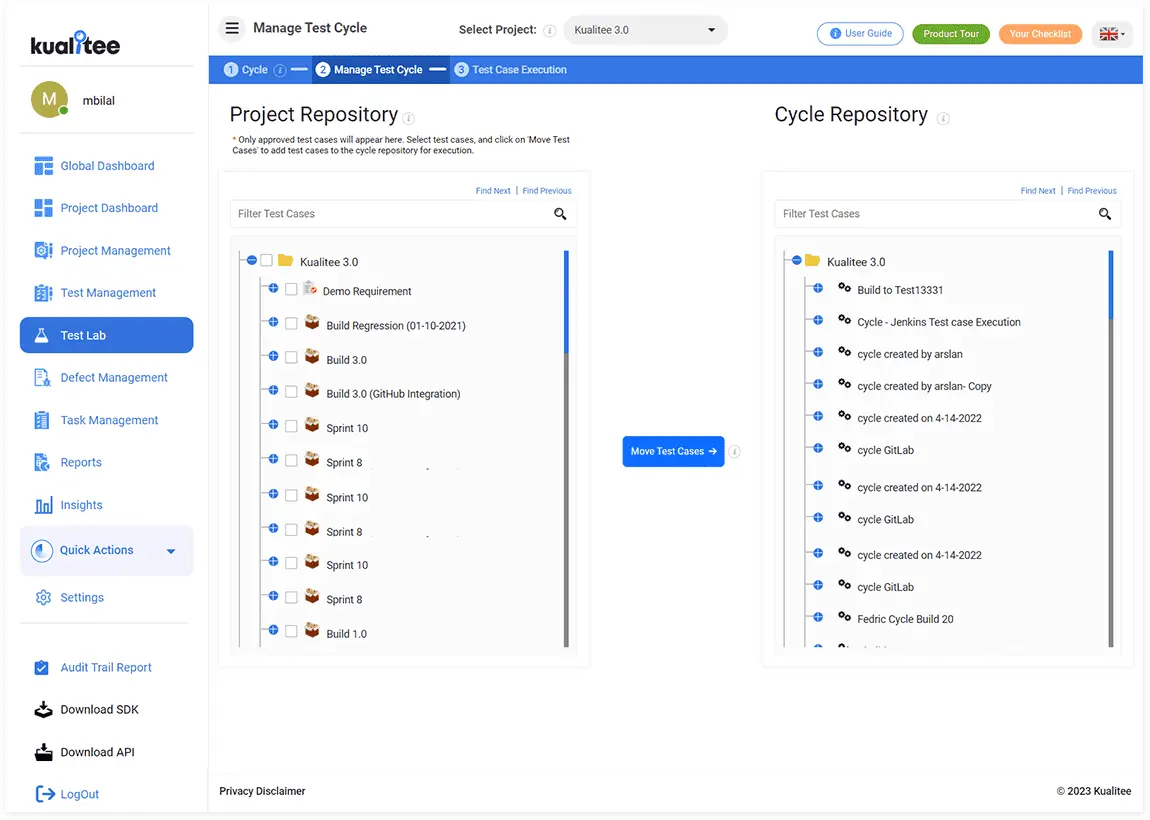Screen dimensions: 1150x820
Task: Click the Settings gear icon
Action: (x=43, y=598)
